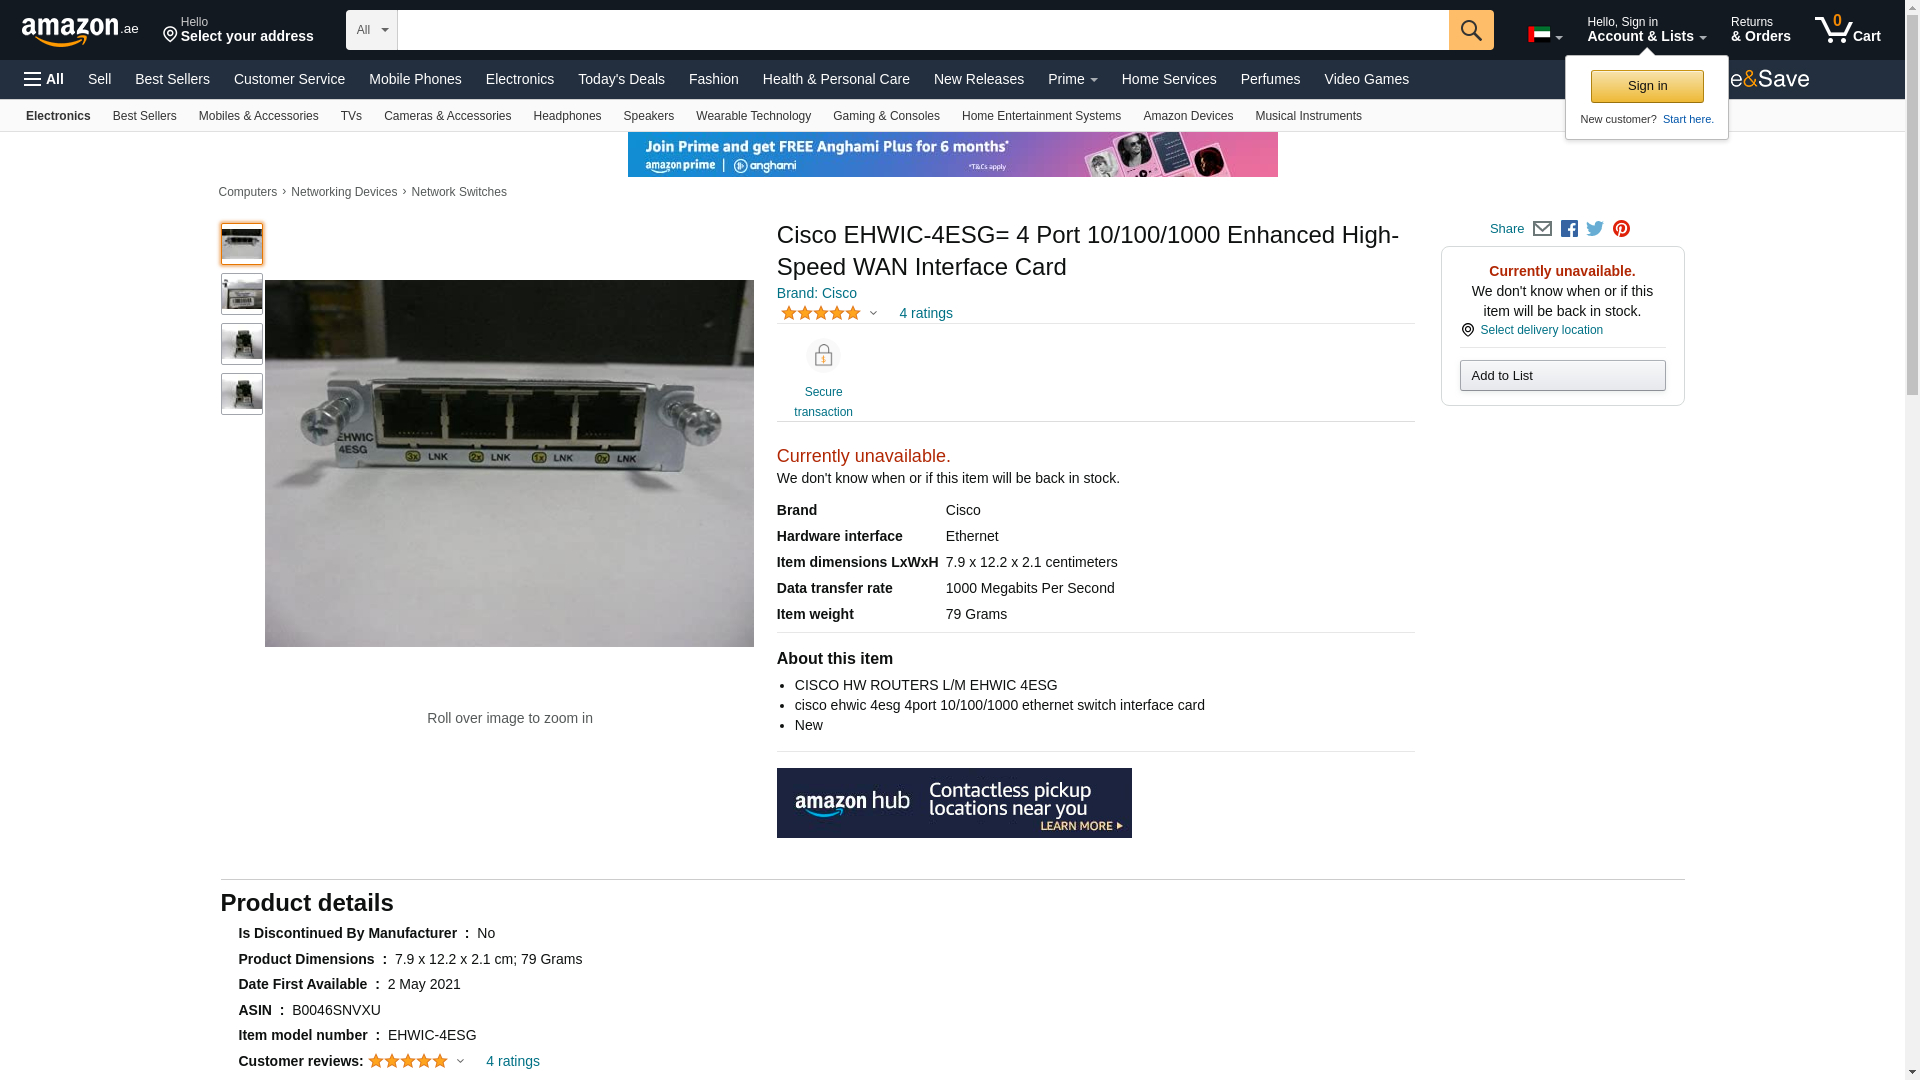
Task: Share product via email icon
Action: 1542,229
